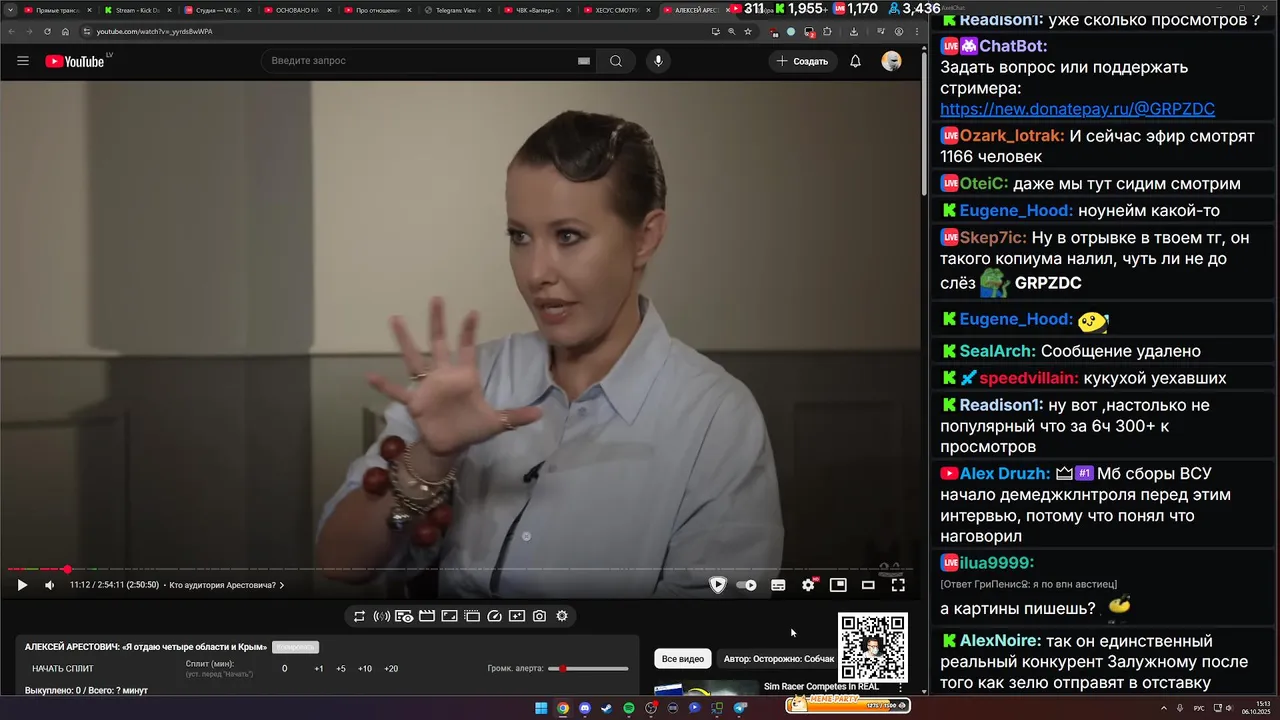Switch to Студия — VK browser tab
This screenshot has width=1280, height=720.
pyautogui.click(x=216, y=10)
